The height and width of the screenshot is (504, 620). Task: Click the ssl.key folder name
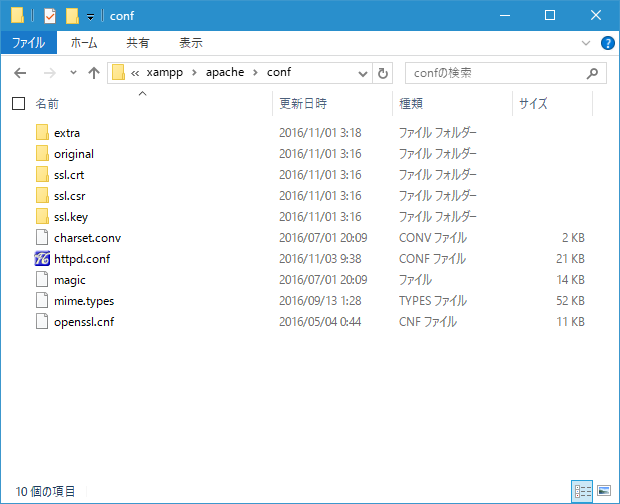(71, 217)
